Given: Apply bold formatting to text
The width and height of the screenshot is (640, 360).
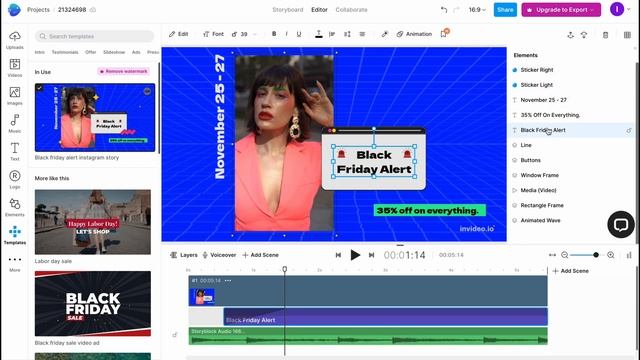Looking at the screenshot, I should (274, 34).
